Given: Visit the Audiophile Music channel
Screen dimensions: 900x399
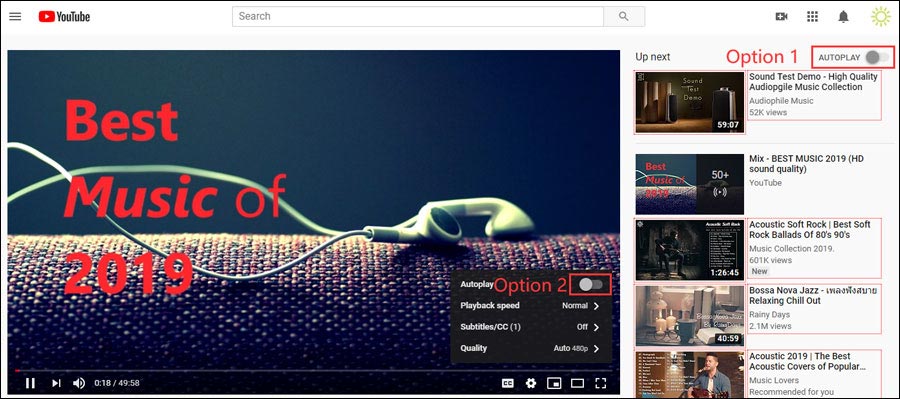Looking at the screenshot, I should [x=781, y=100].
